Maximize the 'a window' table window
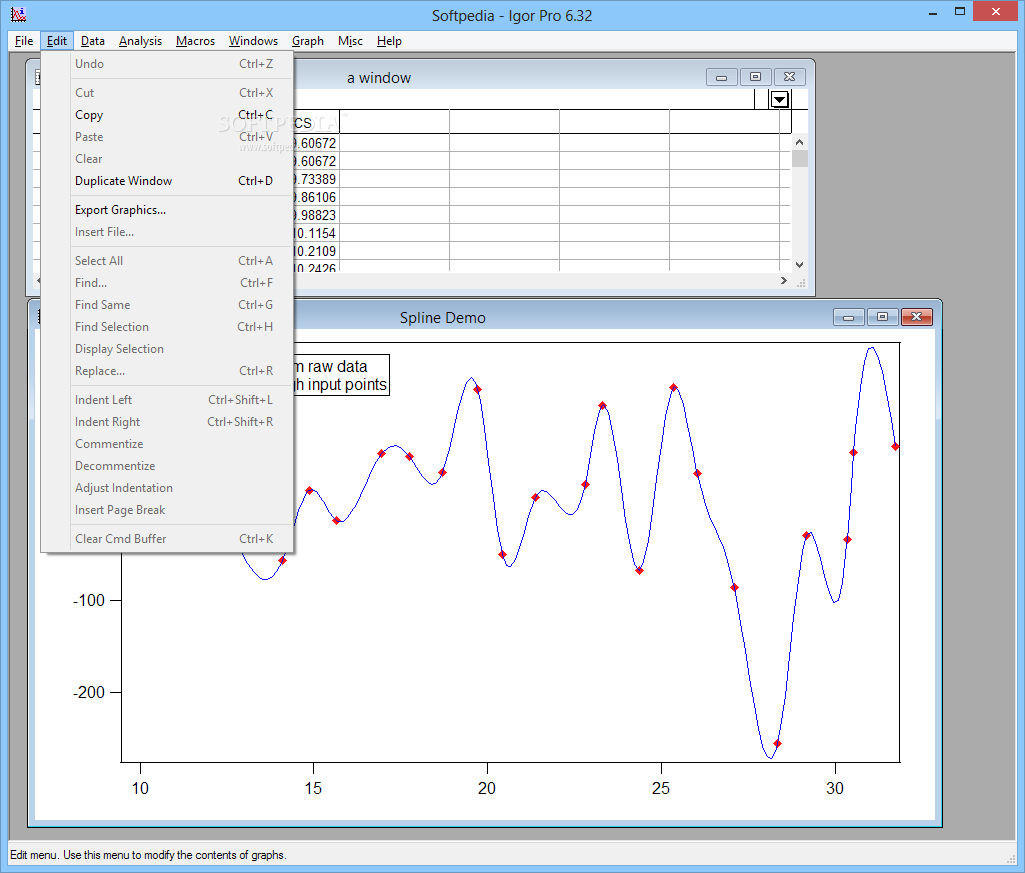 click(x=756, y=77)
